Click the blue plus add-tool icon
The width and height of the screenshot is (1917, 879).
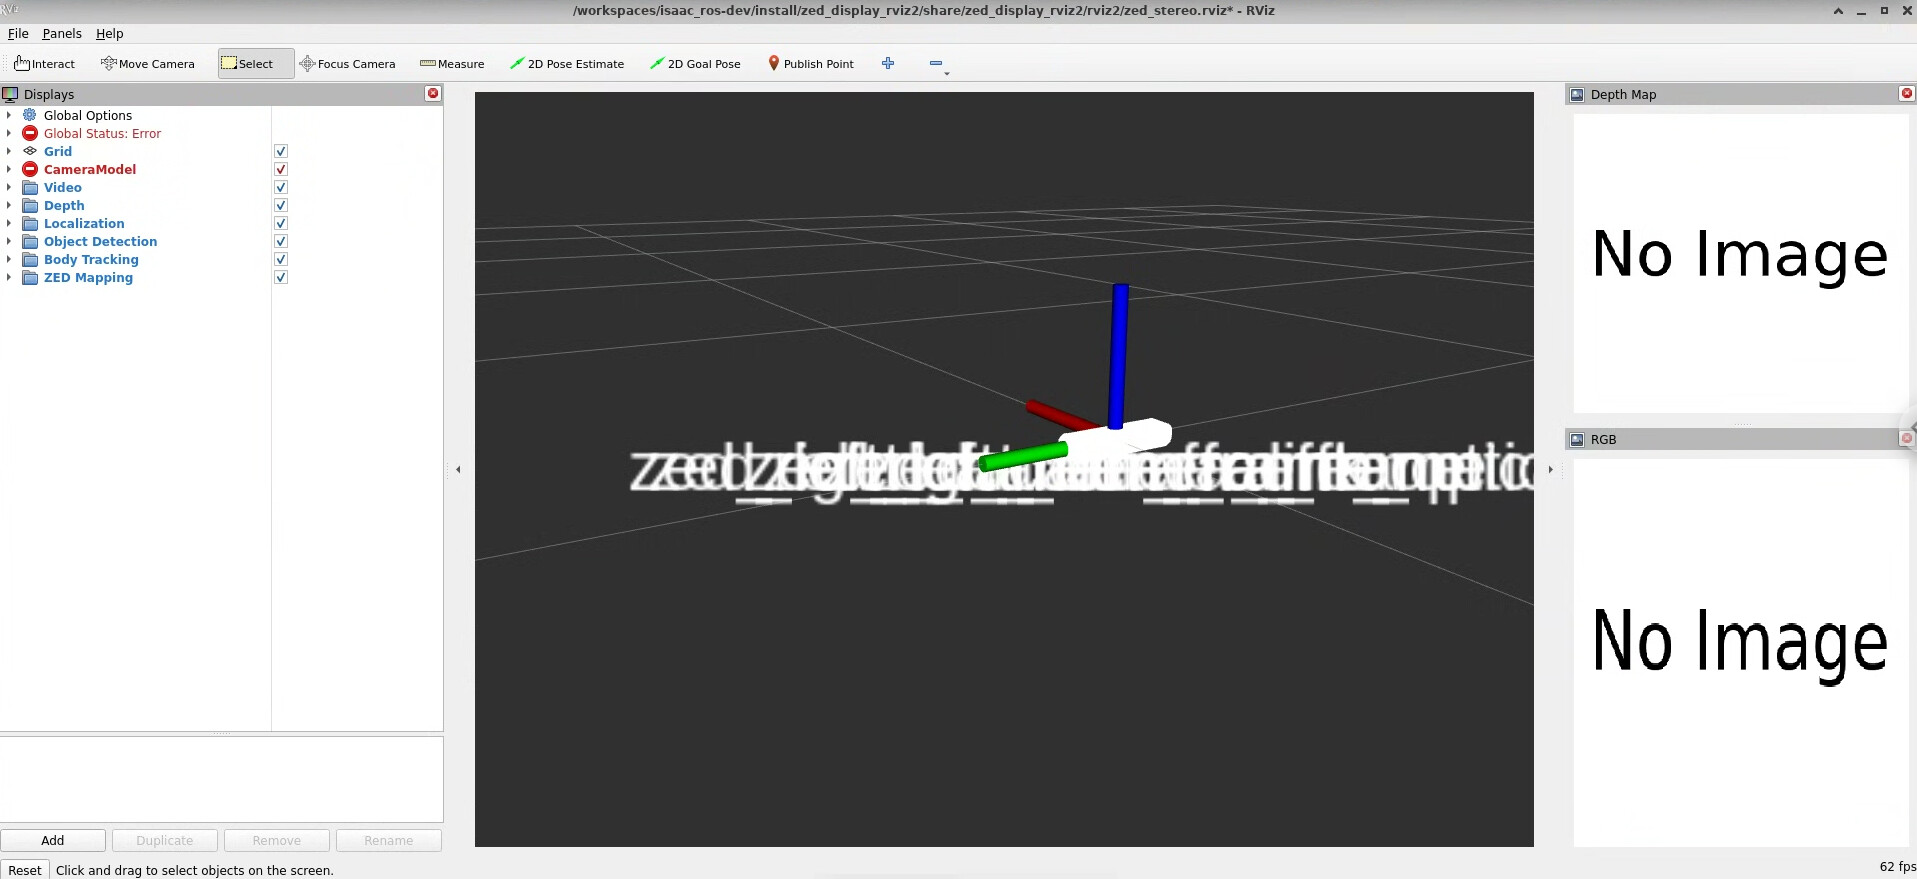(888, 63)
